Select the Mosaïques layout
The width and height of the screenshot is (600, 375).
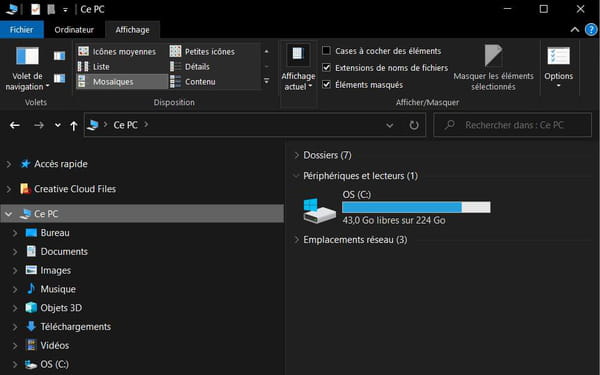[122, 82]
